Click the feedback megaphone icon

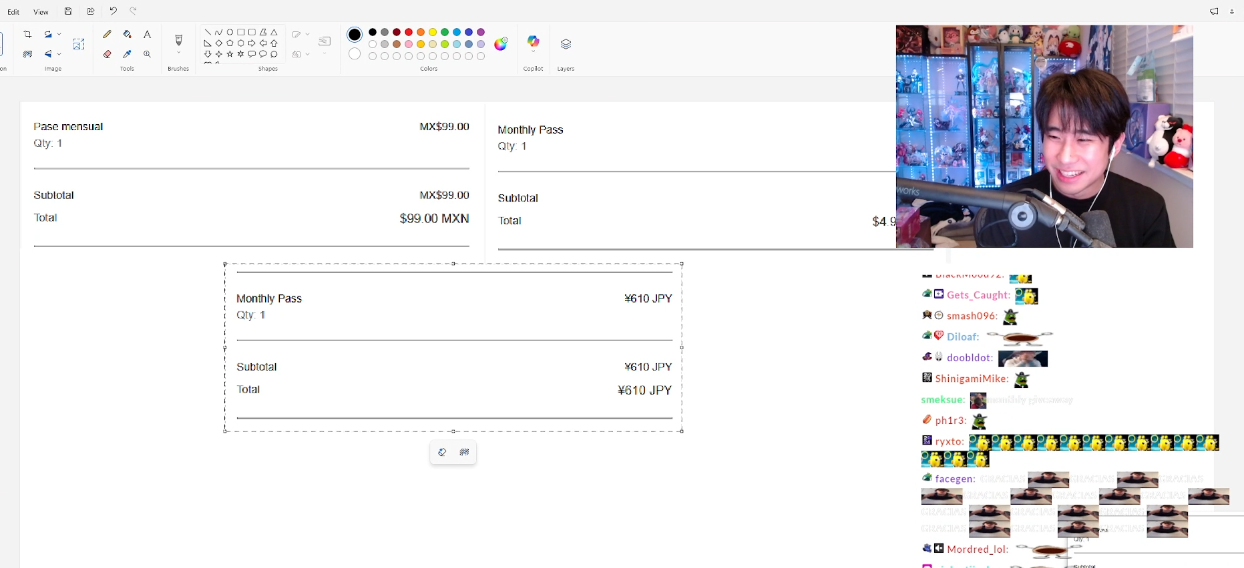[x=1214, y=11]
